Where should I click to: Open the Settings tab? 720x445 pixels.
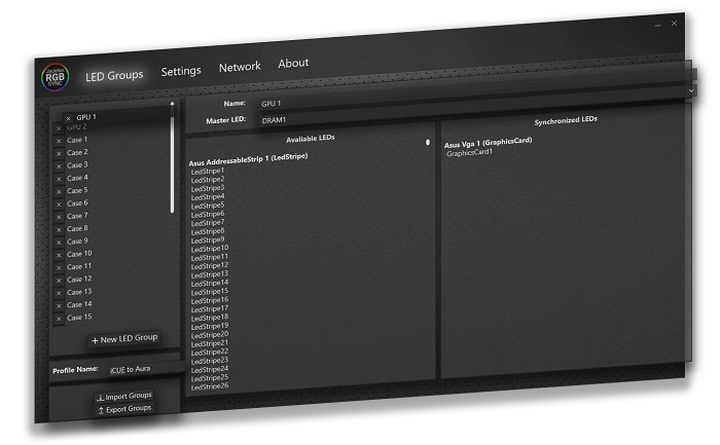181,71
